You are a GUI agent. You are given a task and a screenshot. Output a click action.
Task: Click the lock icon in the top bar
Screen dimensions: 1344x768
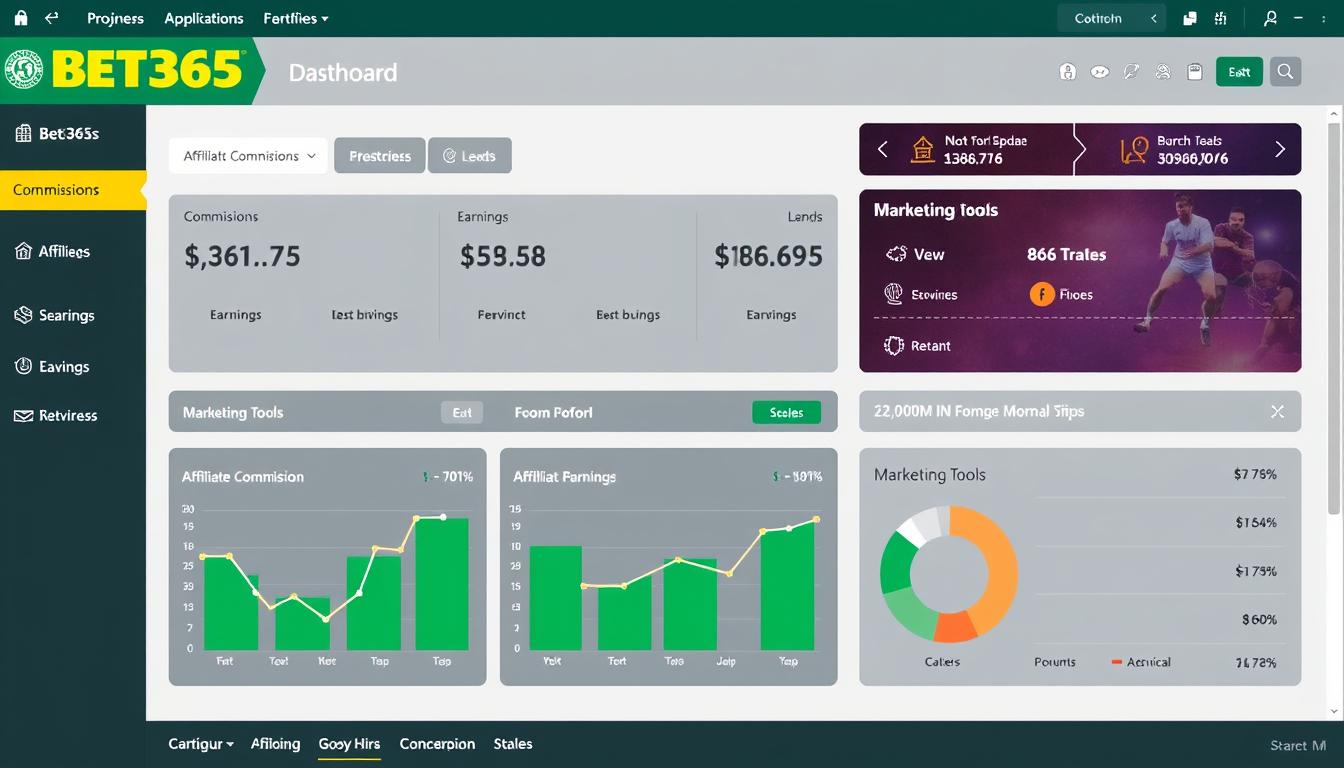tap(21, 18)
